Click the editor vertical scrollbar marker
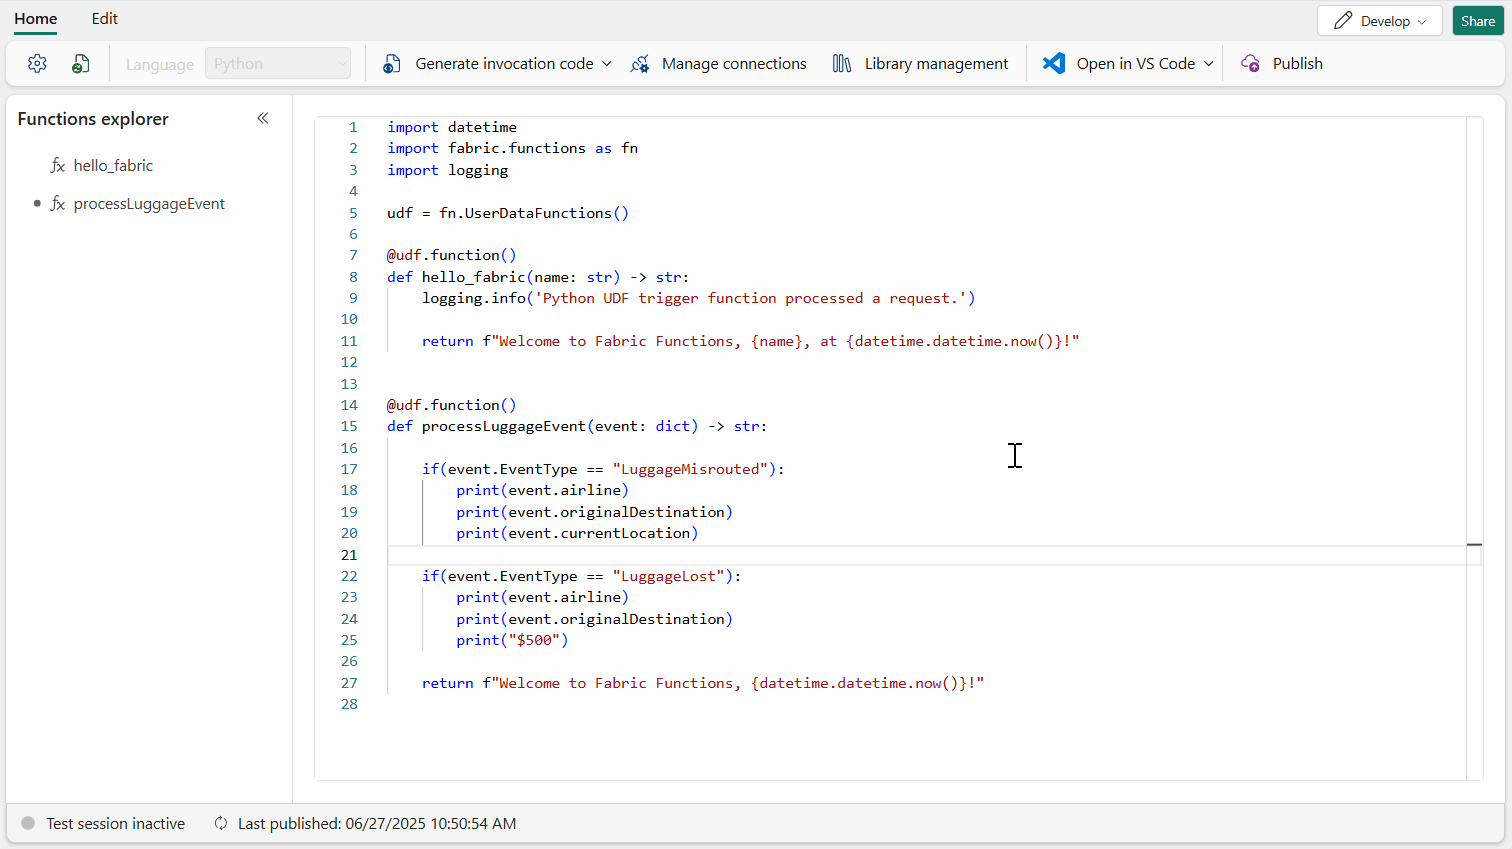This screenshot has height=849, width=1512. 1474,545
